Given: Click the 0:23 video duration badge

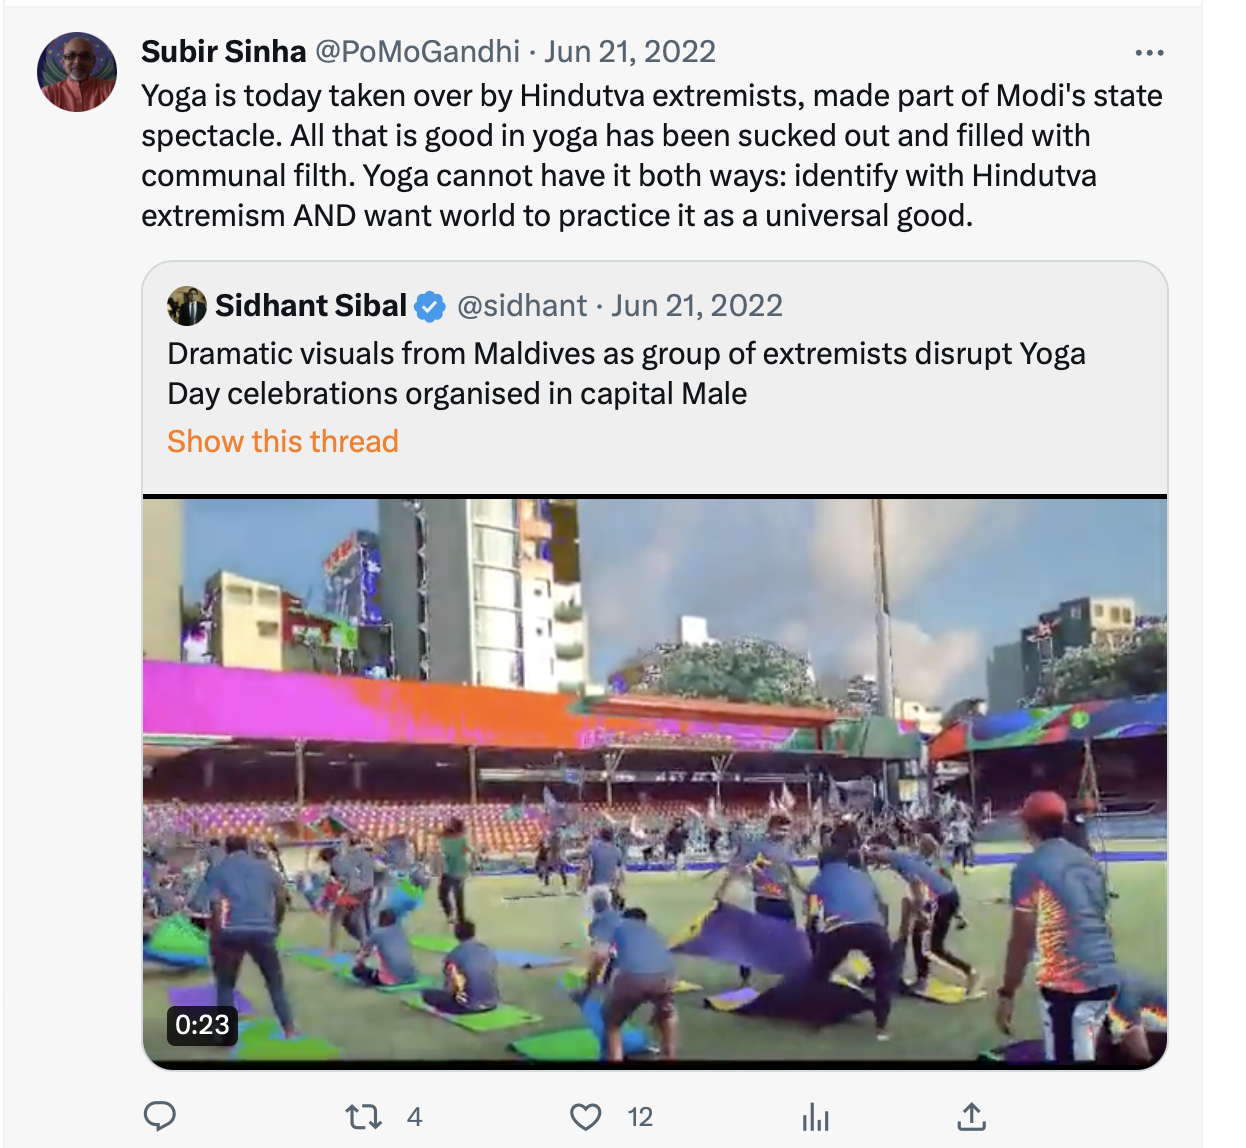Looking at the screenshot, I should pyautogui.click(x=202, y=1024).
